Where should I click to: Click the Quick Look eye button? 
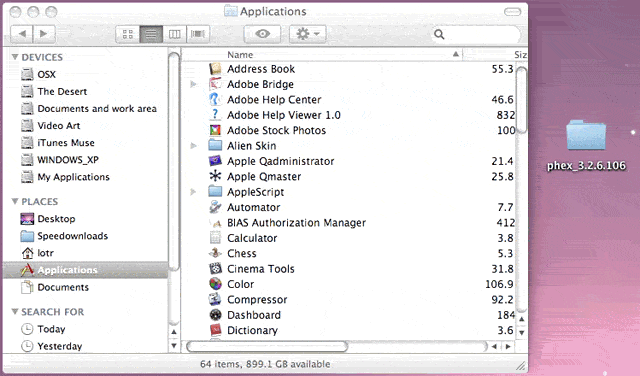click(x=262, y=34)
